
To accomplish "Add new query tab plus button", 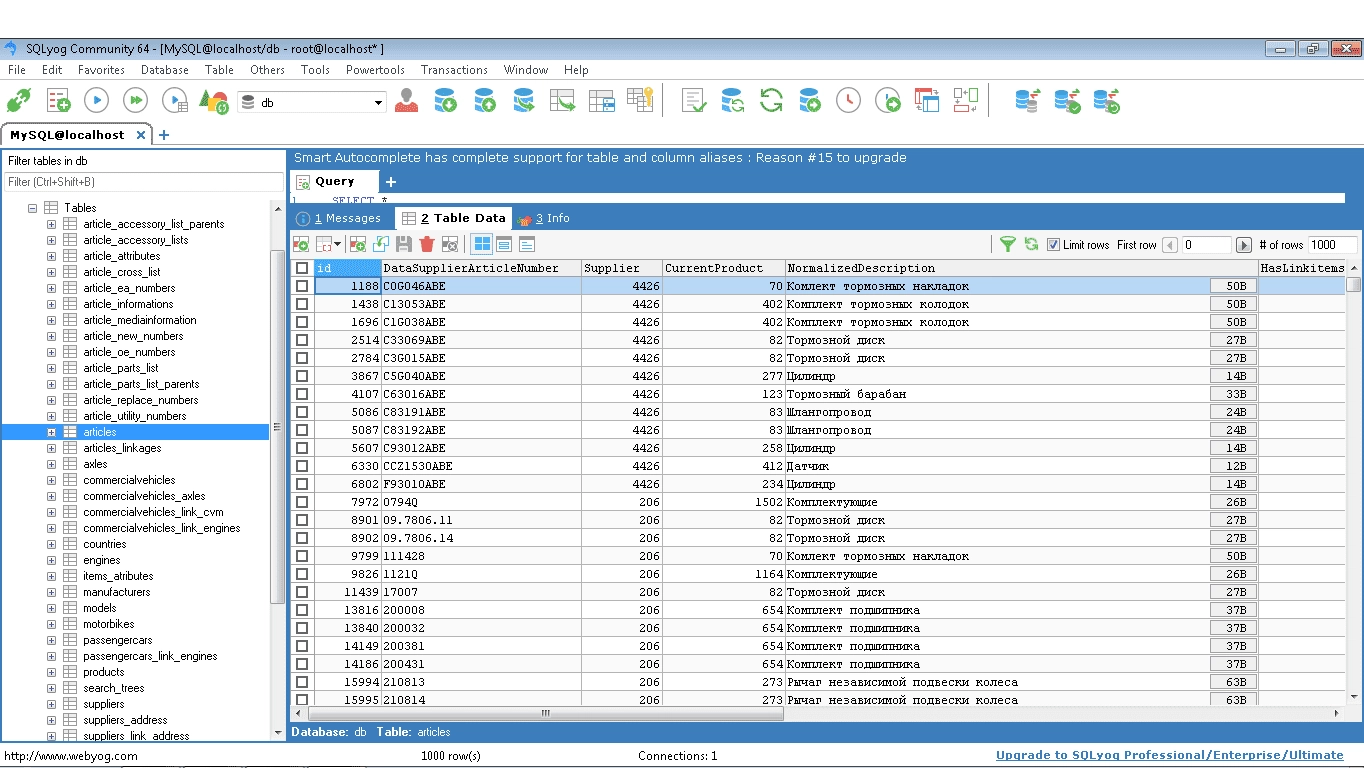I will pyautogui.click(x=391, y=182).
